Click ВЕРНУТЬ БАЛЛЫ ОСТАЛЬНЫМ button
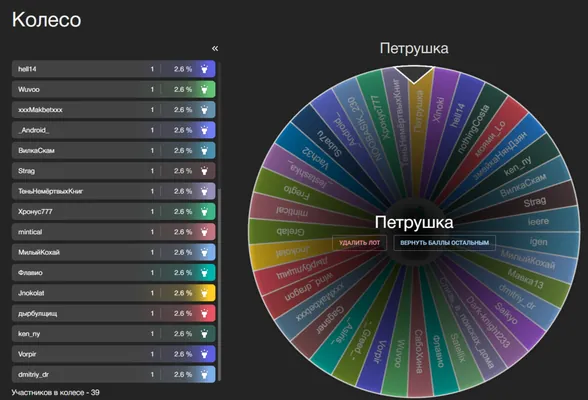 click(x=444, y=243)
